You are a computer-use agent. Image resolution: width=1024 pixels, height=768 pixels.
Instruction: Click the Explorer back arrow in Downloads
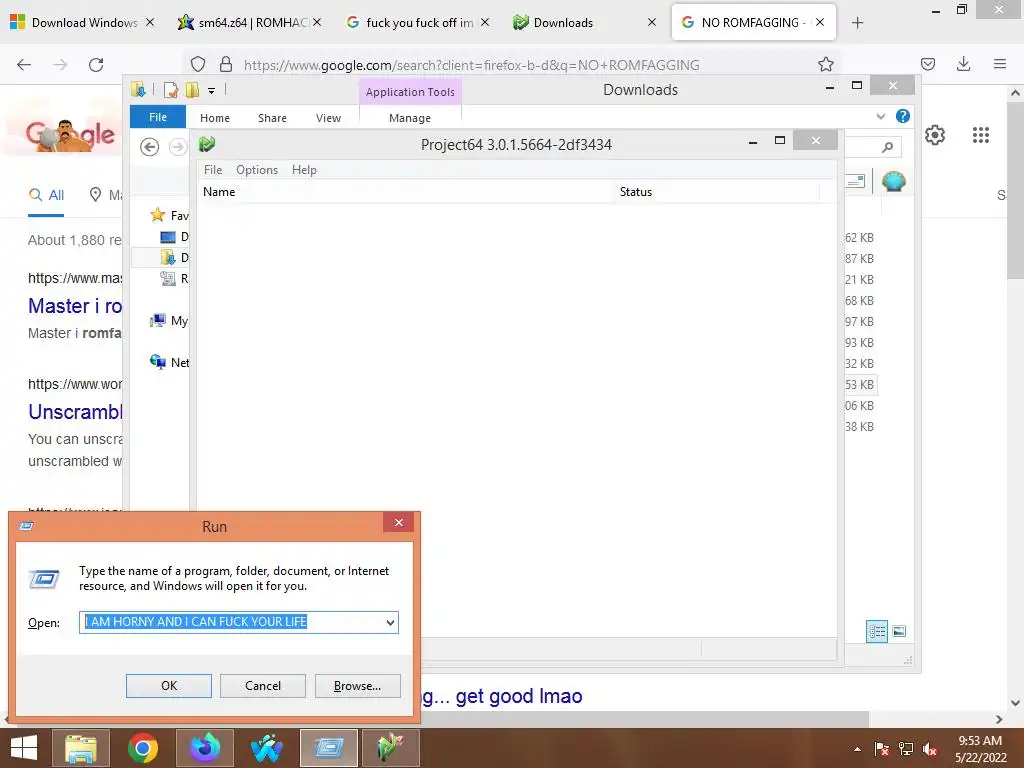coord(150,147)
